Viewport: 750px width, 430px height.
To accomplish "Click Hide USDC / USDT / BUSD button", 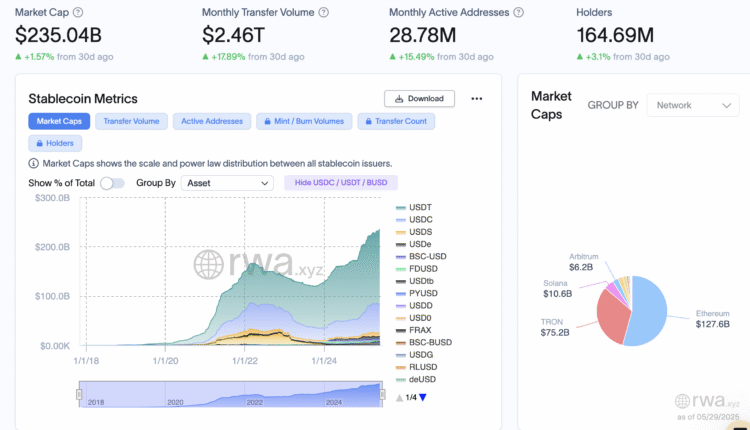I will coord(341,183).
